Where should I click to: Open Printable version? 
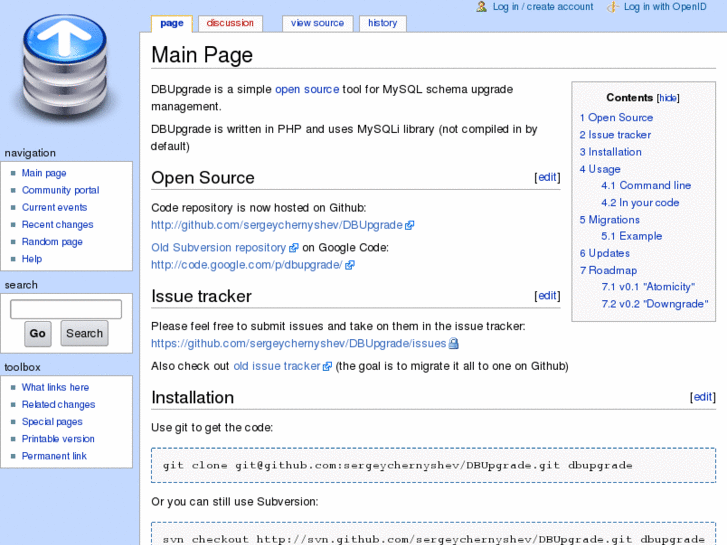pyautogui.click(x=58, y=439)
